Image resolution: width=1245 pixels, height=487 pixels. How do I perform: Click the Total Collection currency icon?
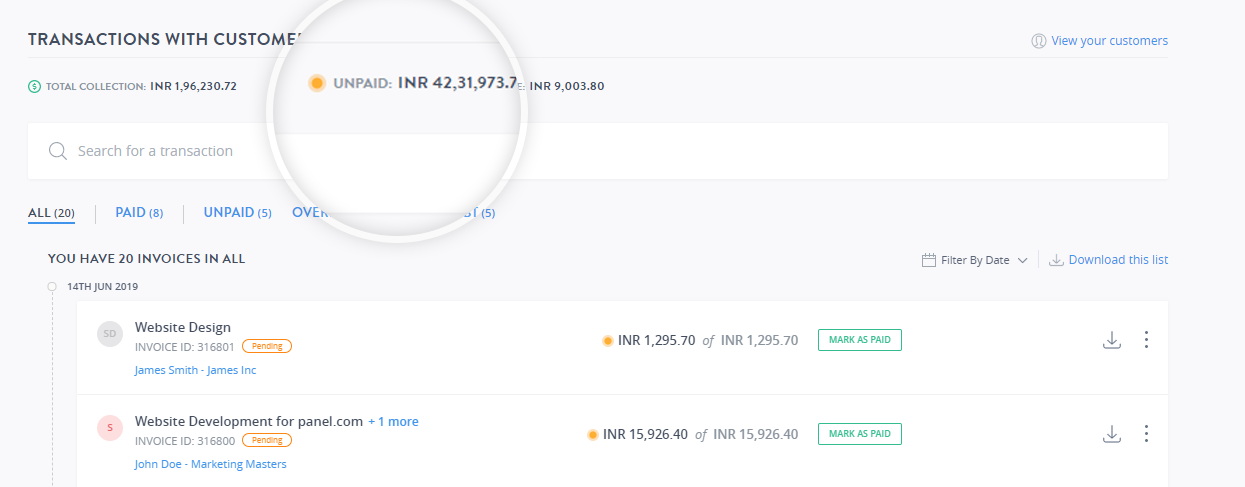click(35, 87)
